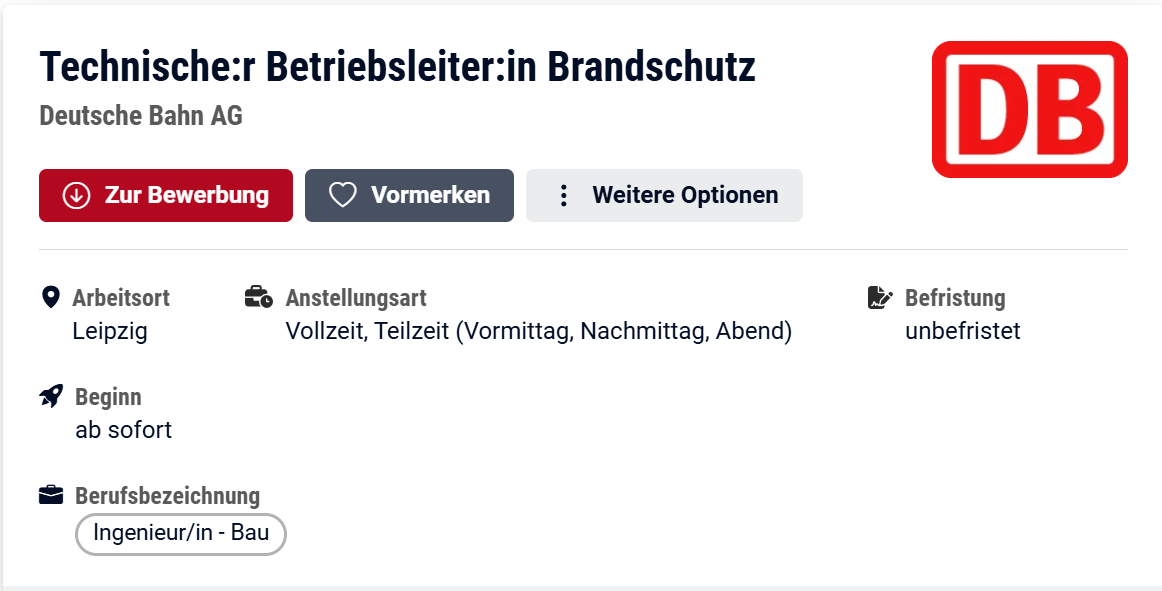Open the Deutsche Bahn AG company link

(x=141, y=116)
